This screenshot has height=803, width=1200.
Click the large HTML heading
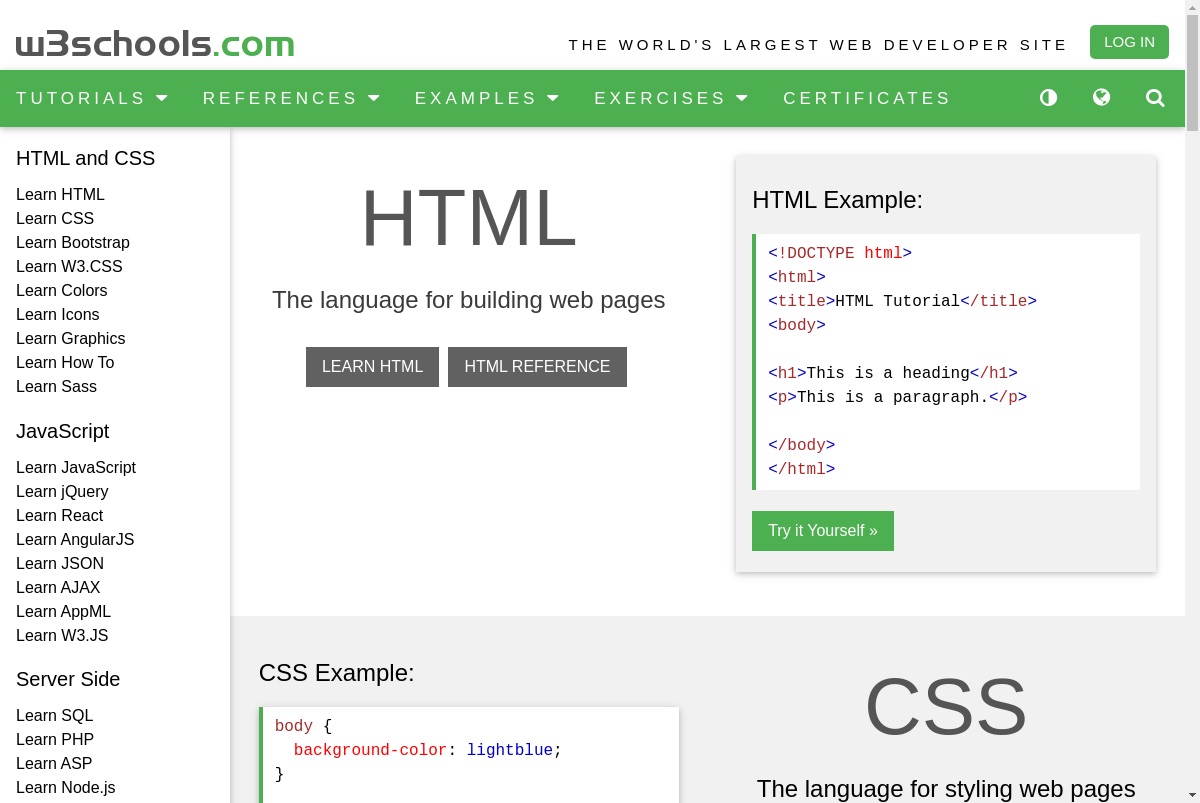(468, 218)
